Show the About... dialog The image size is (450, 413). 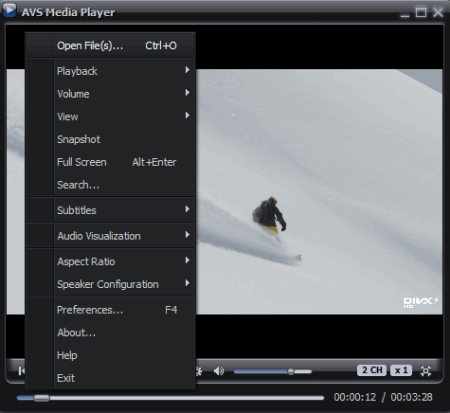tap(110, 332)
